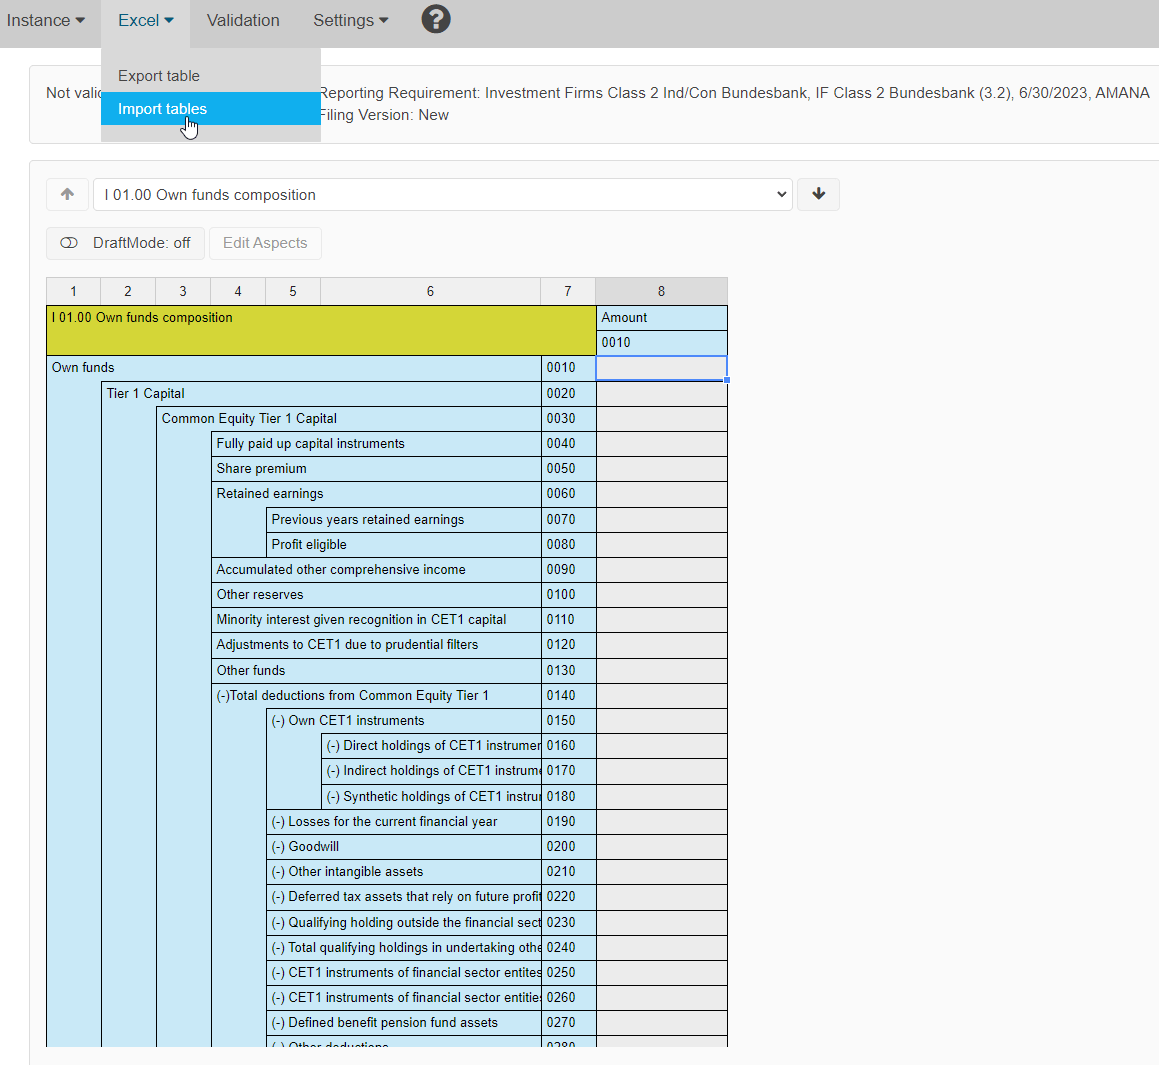Toggle DraftMode switch on
This screenshot has height=1065, width=1159.
(125, 243)
